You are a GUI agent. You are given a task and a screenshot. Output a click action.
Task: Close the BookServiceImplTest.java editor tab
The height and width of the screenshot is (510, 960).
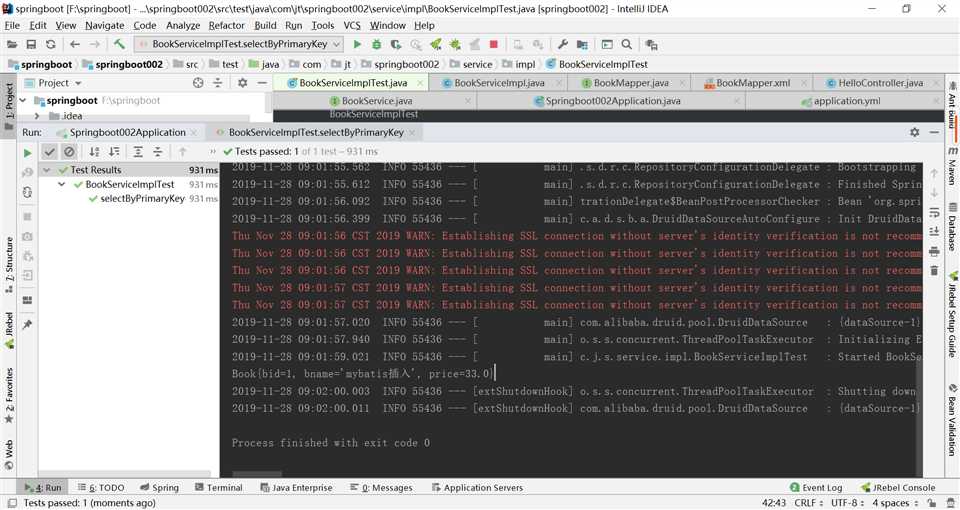pos(420,83)
